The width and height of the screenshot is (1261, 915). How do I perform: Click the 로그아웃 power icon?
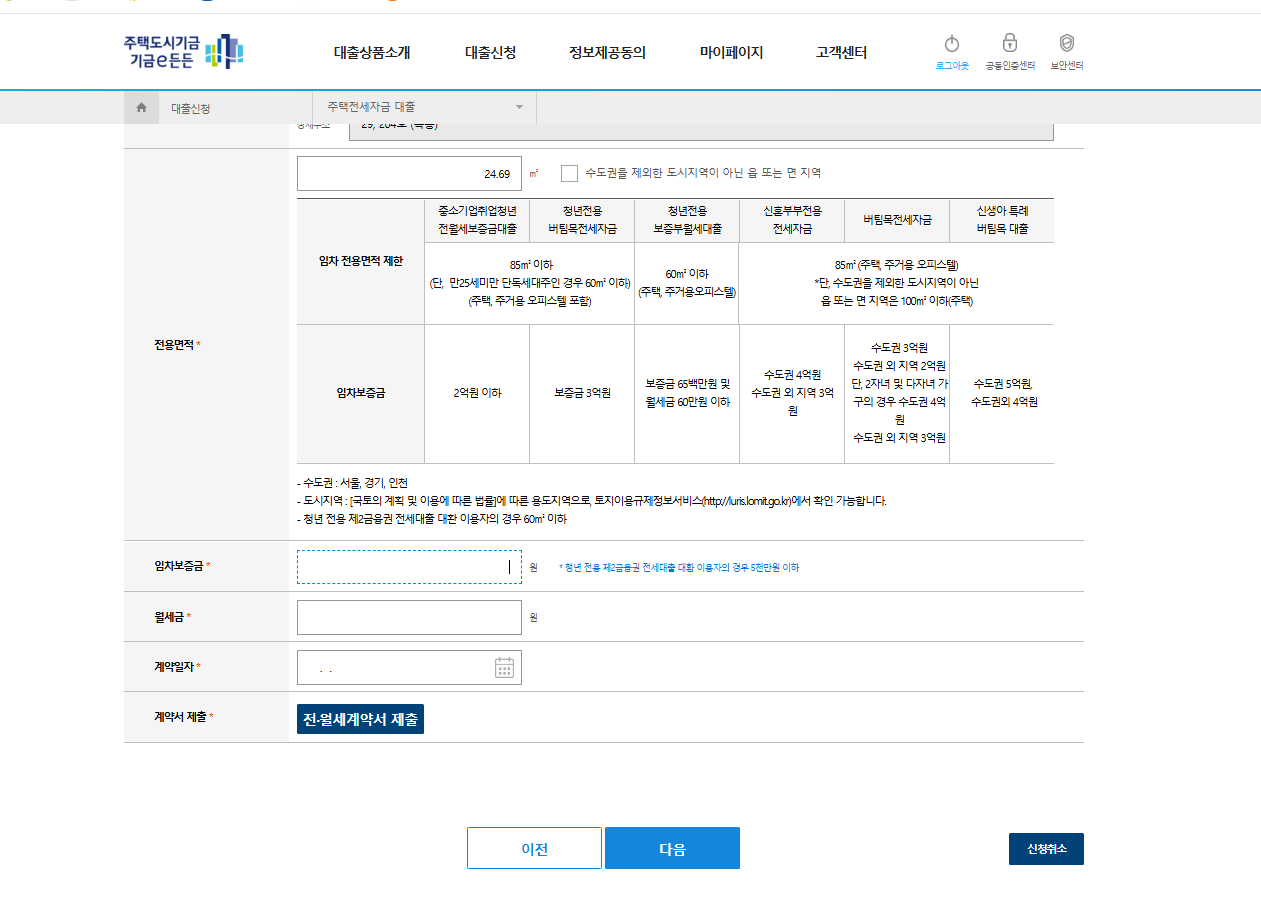952,44
